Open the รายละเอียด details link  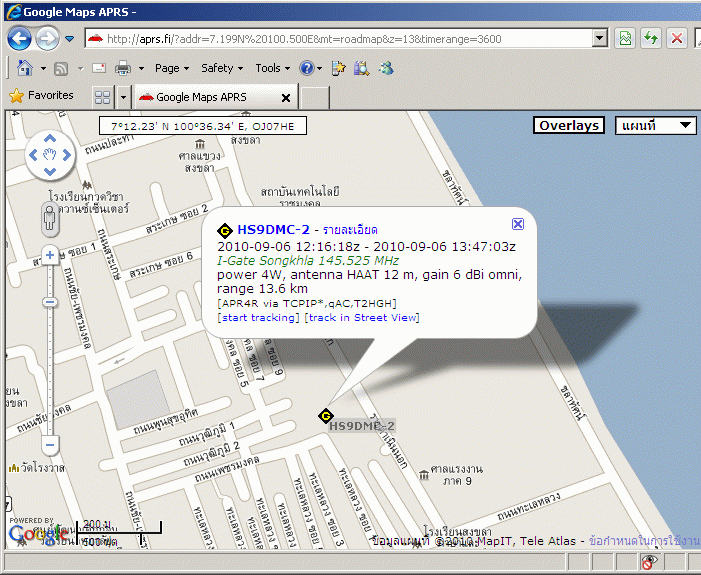[350, 230]
